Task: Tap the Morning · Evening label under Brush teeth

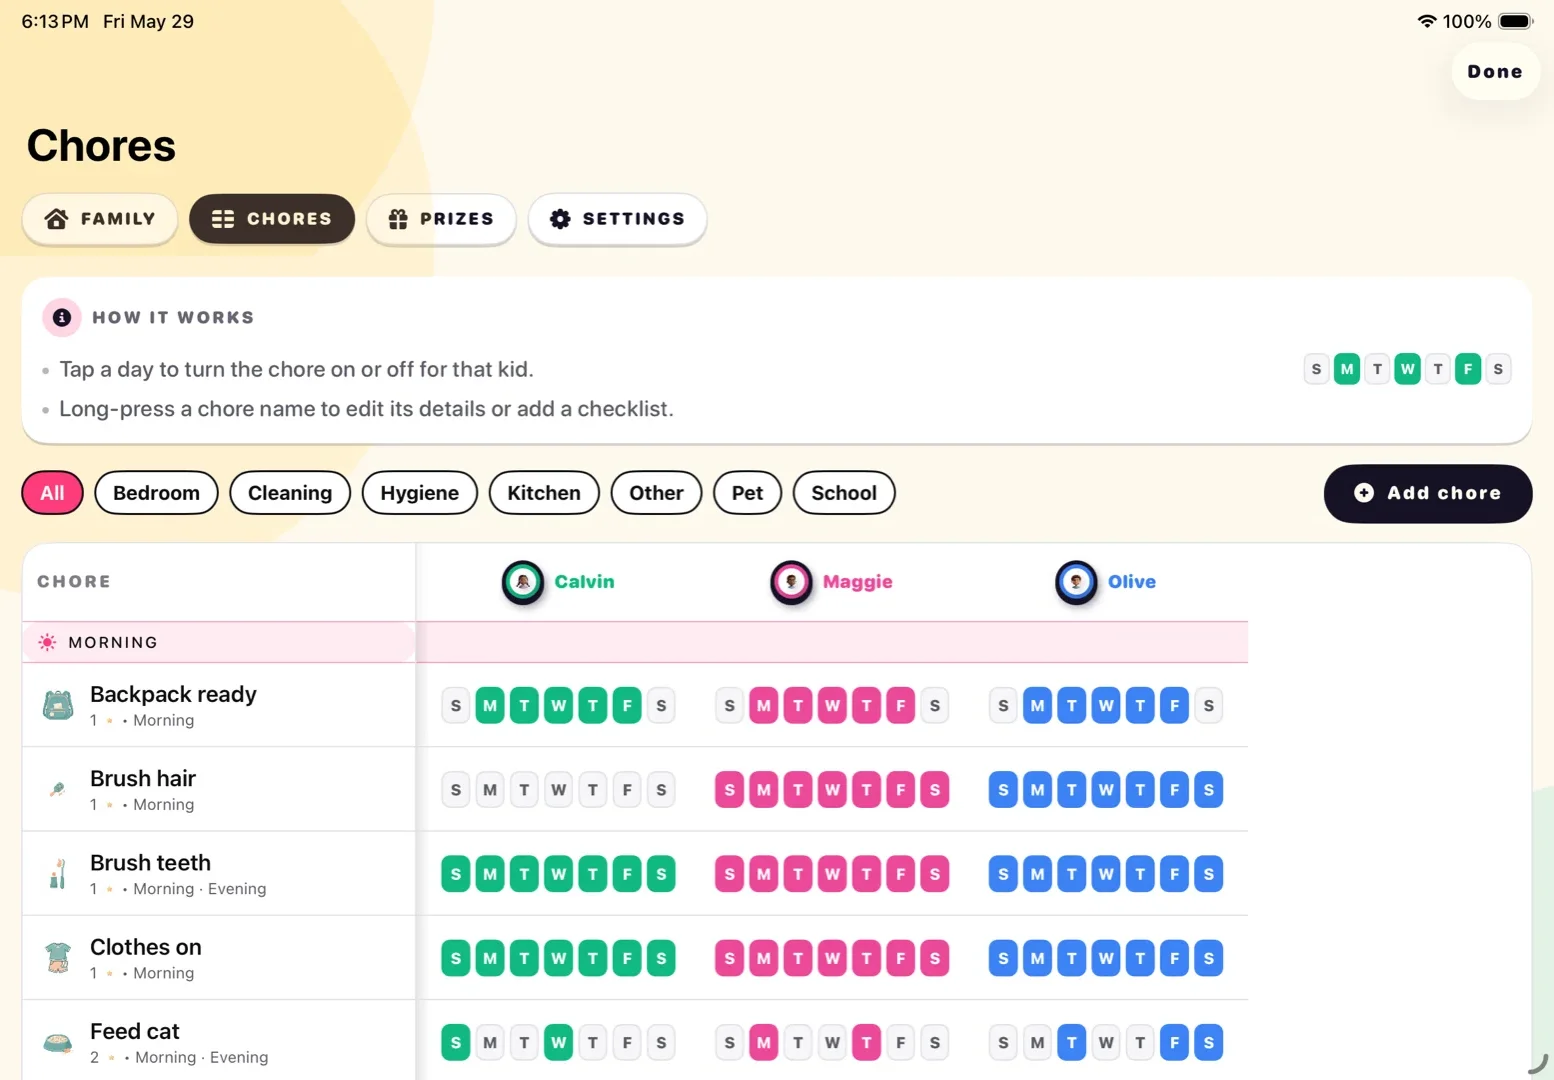Action: (x=199, y=889)
